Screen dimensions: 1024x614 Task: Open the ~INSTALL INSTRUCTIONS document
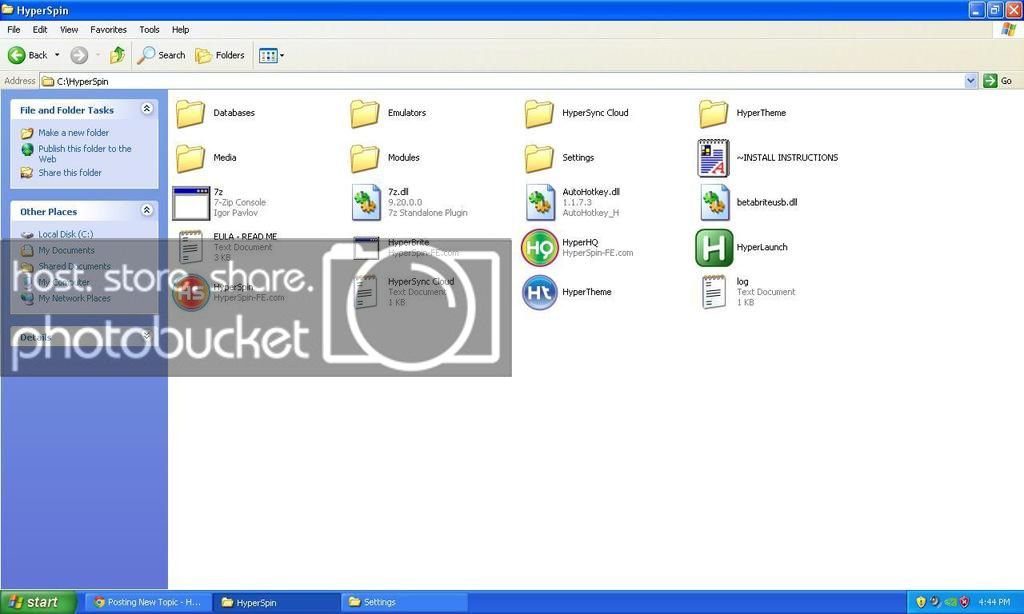point(714,158)
